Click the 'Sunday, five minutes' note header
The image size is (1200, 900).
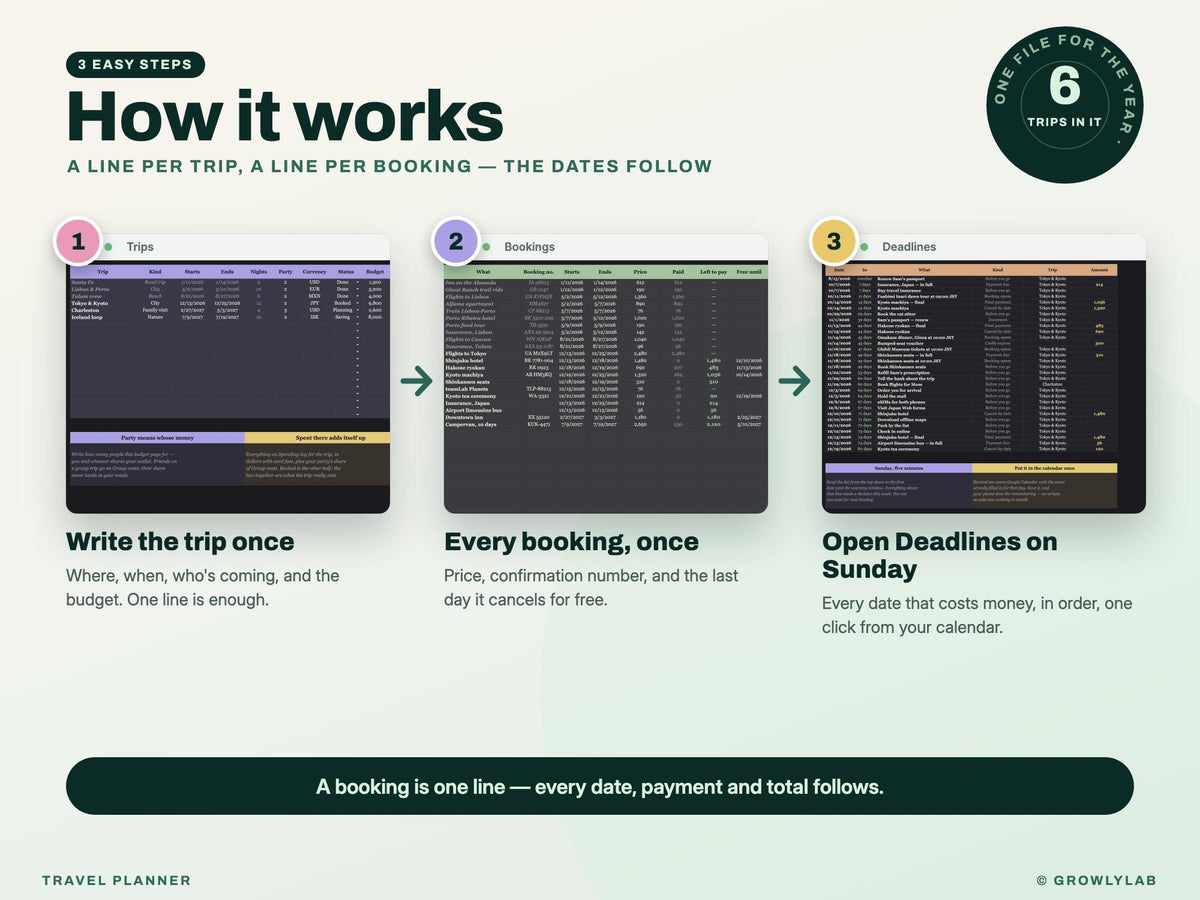[x=898, y=467]
